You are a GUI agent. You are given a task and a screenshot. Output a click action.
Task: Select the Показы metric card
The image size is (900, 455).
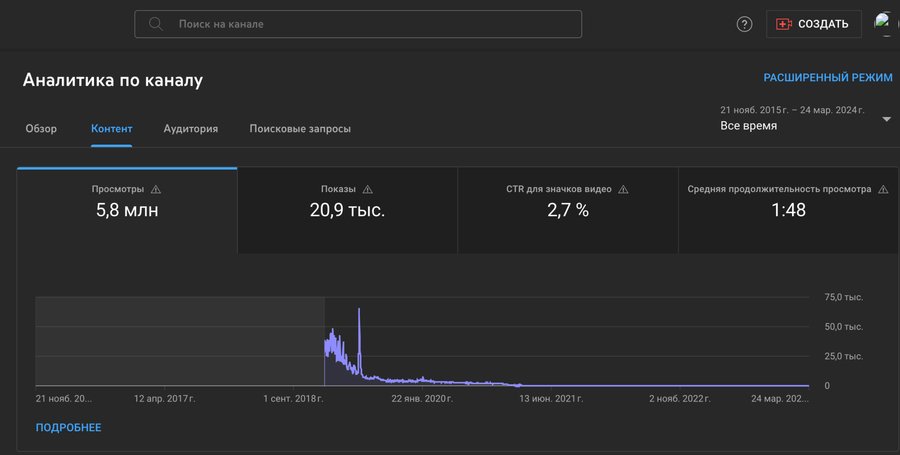pos(347,210)
